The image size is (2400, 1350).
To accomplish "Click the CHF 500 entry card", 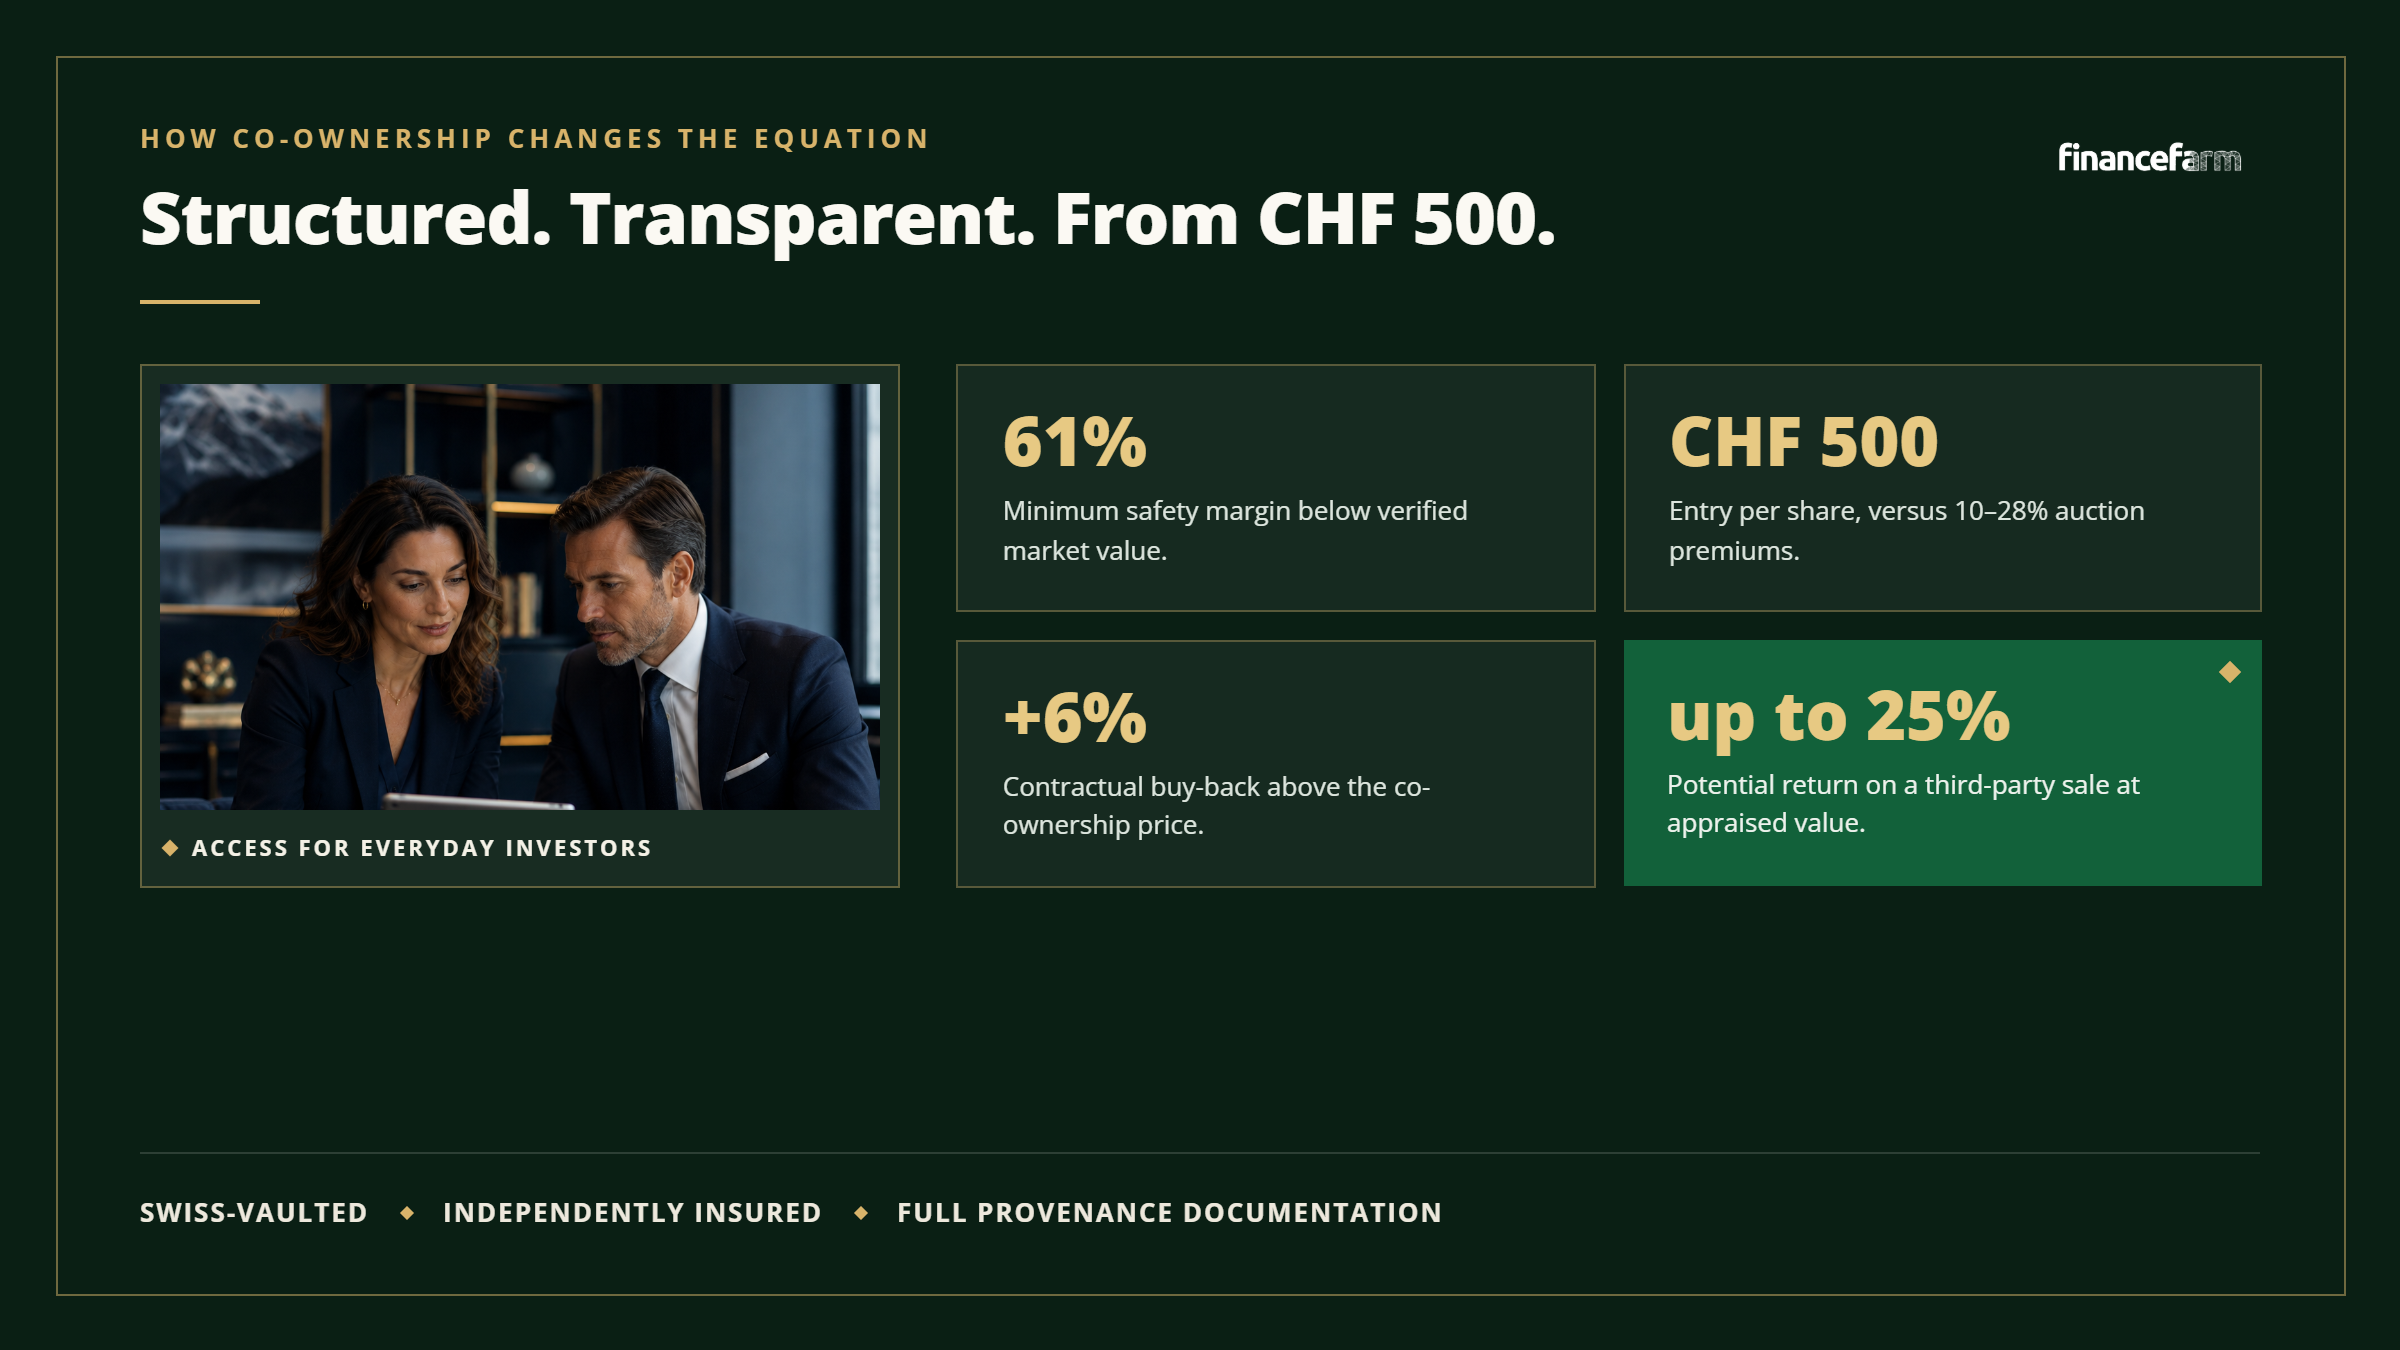I will 1943,488.
